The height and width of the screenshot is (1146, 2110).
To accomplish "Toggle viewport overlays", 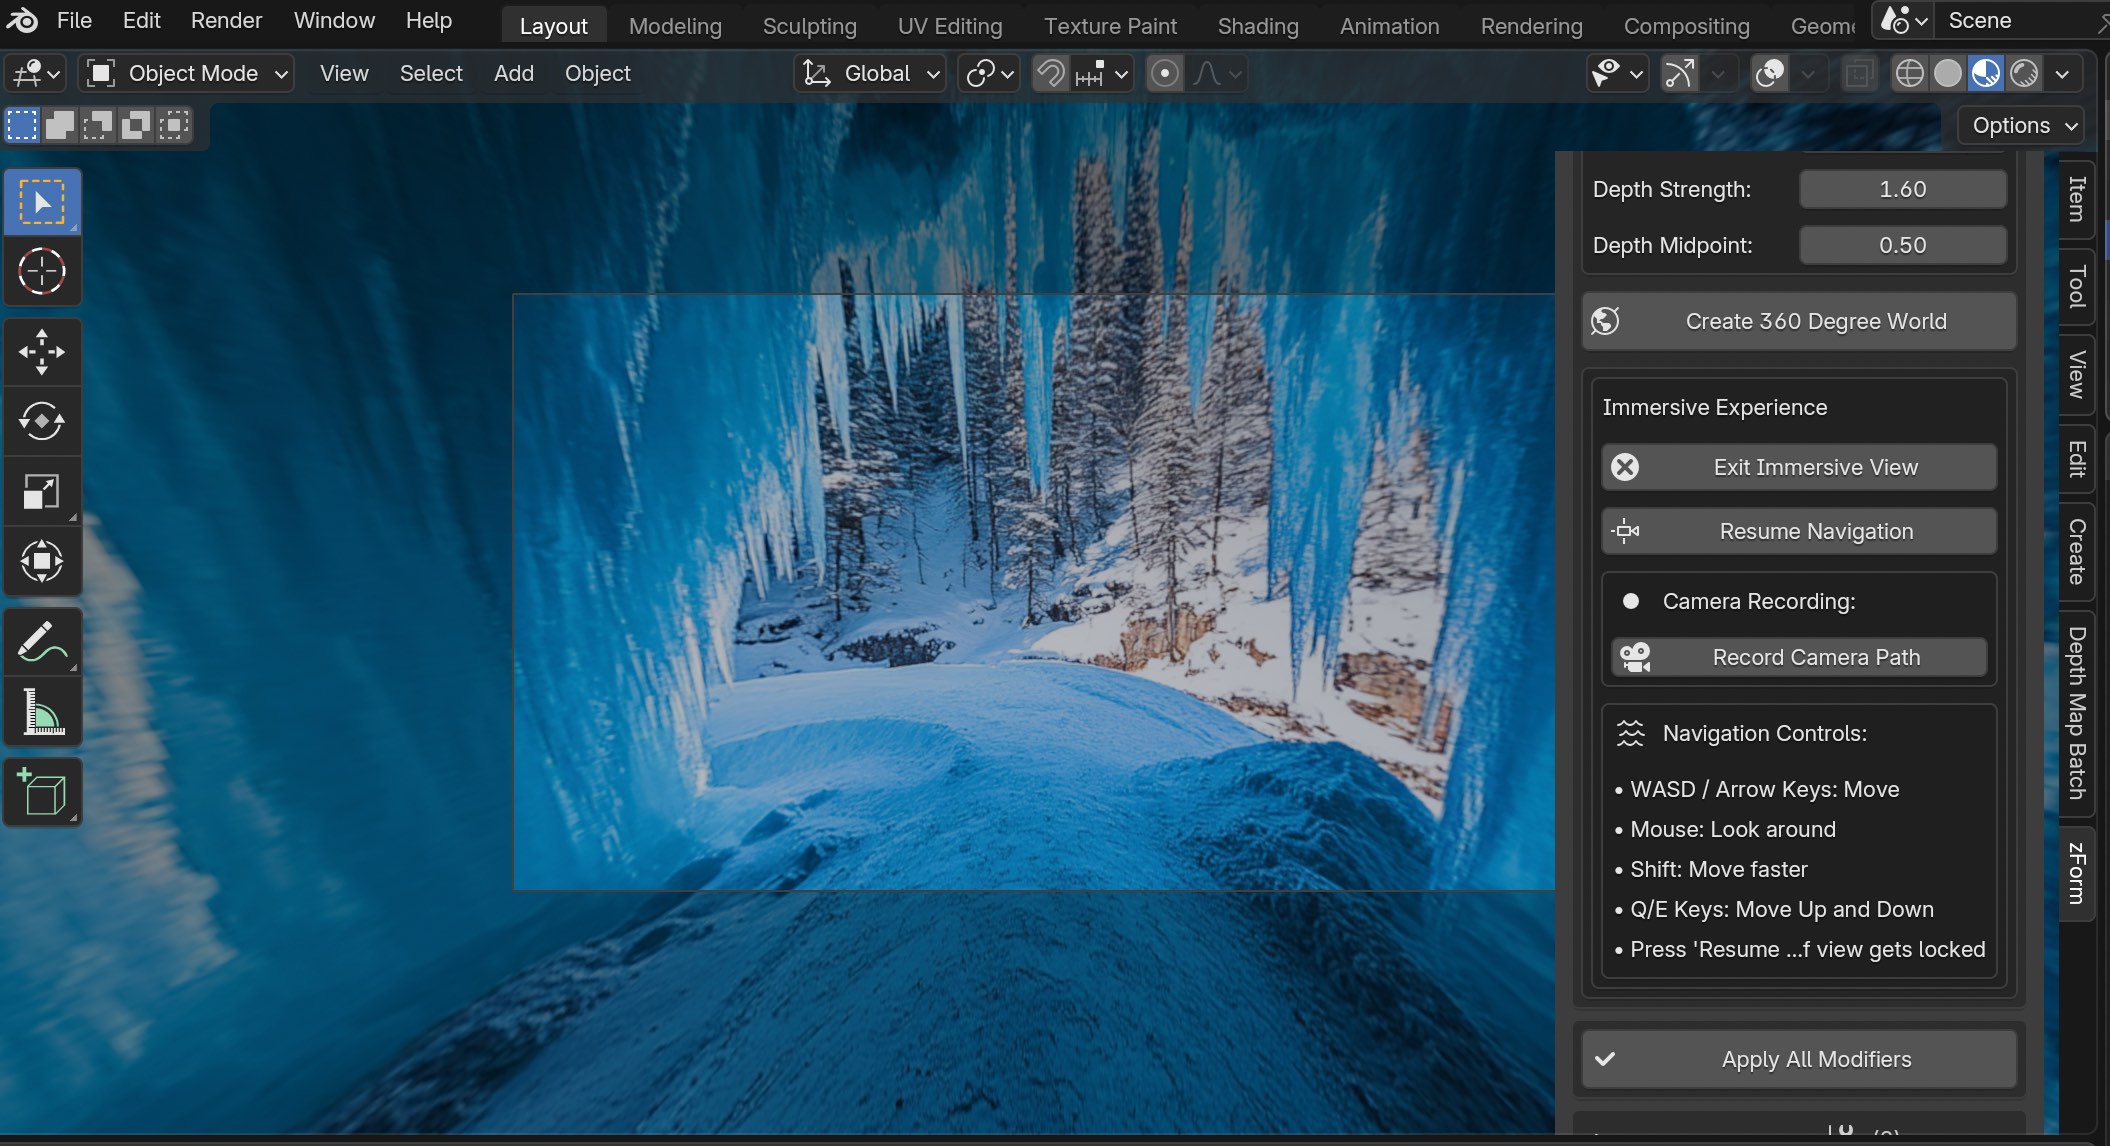I will pyautogui.click(x=1770, y=73).
